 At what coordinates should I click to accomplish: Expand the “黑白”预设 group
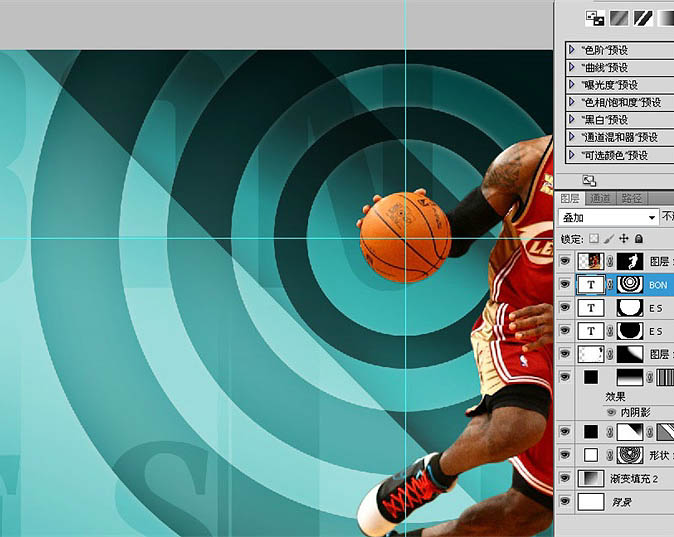click(572, 119)
